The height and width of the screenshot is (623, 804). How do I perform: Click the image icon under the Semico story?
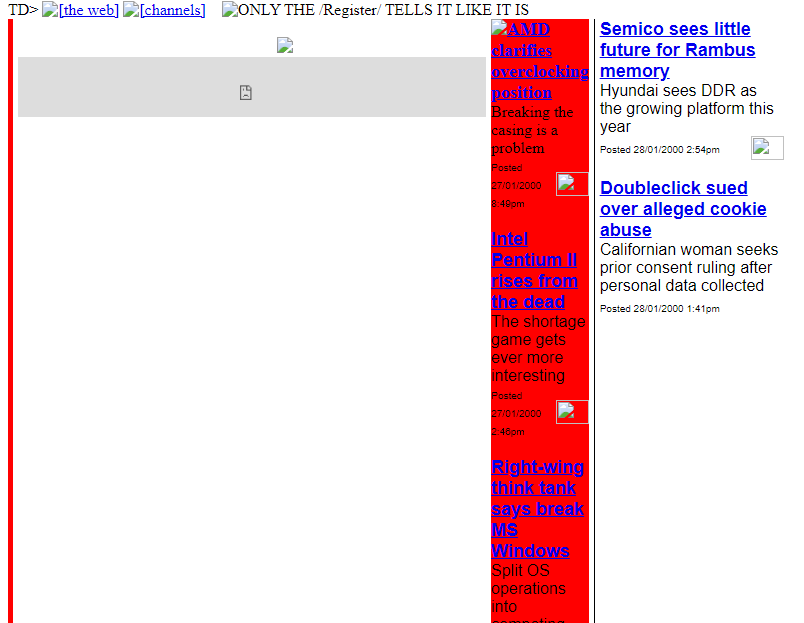coord(767,147)
